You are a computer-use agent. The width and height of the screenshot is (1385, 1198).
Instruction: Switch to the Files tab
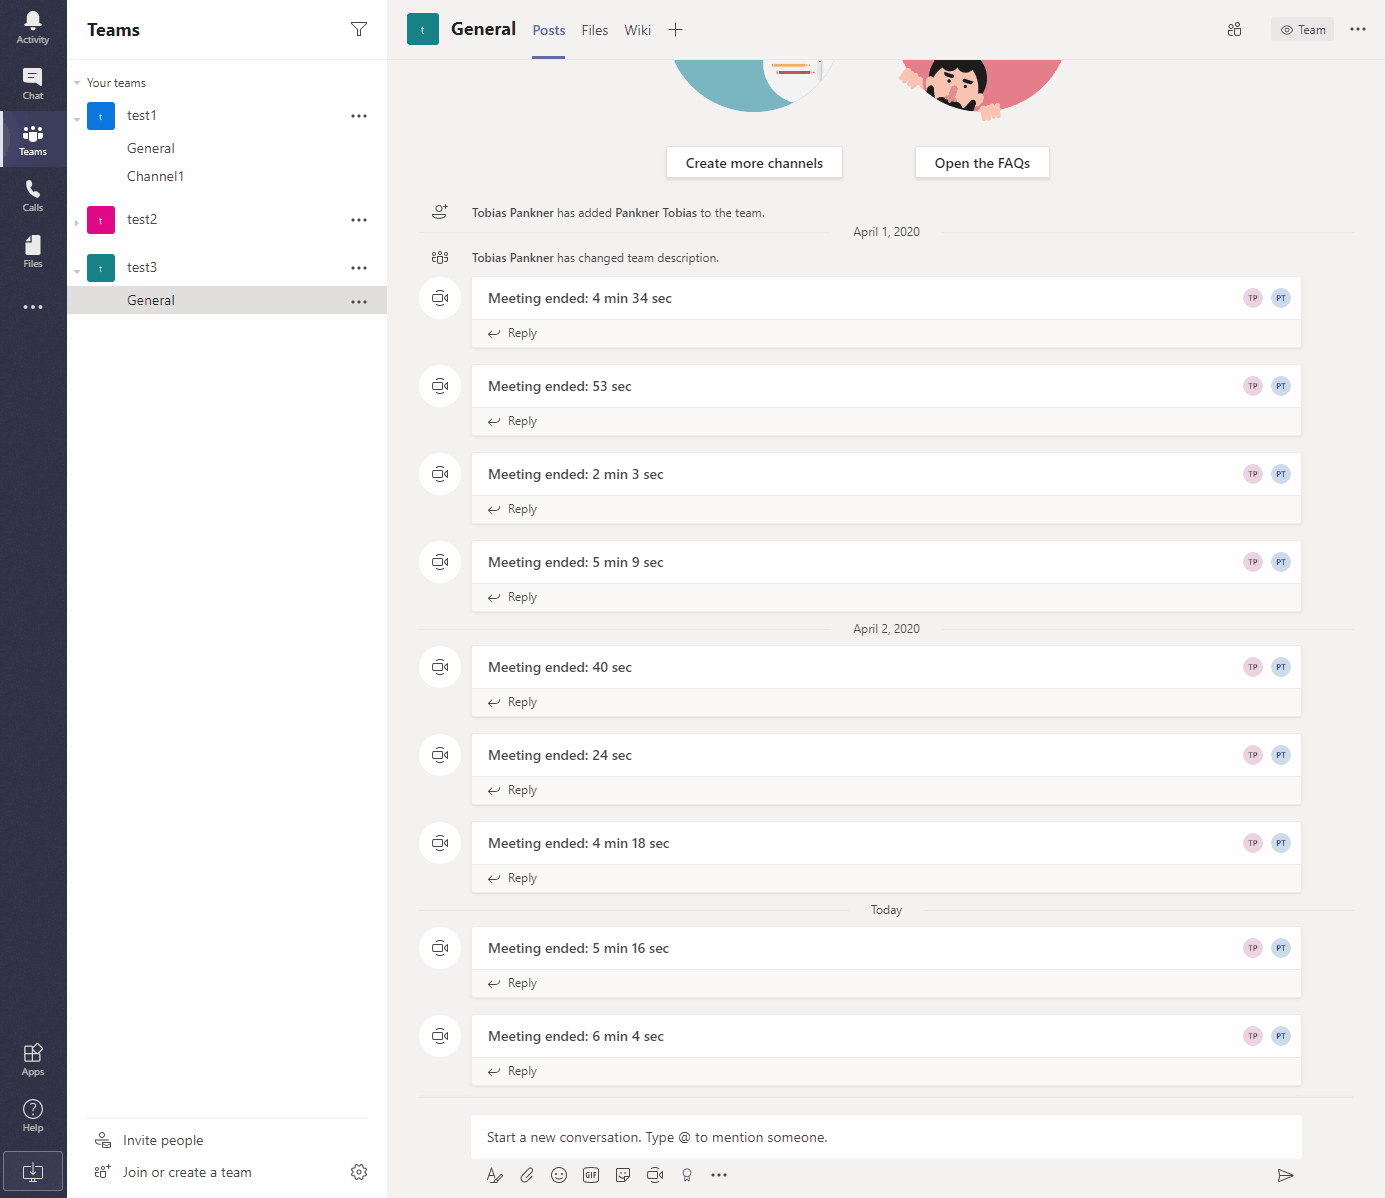595,31
